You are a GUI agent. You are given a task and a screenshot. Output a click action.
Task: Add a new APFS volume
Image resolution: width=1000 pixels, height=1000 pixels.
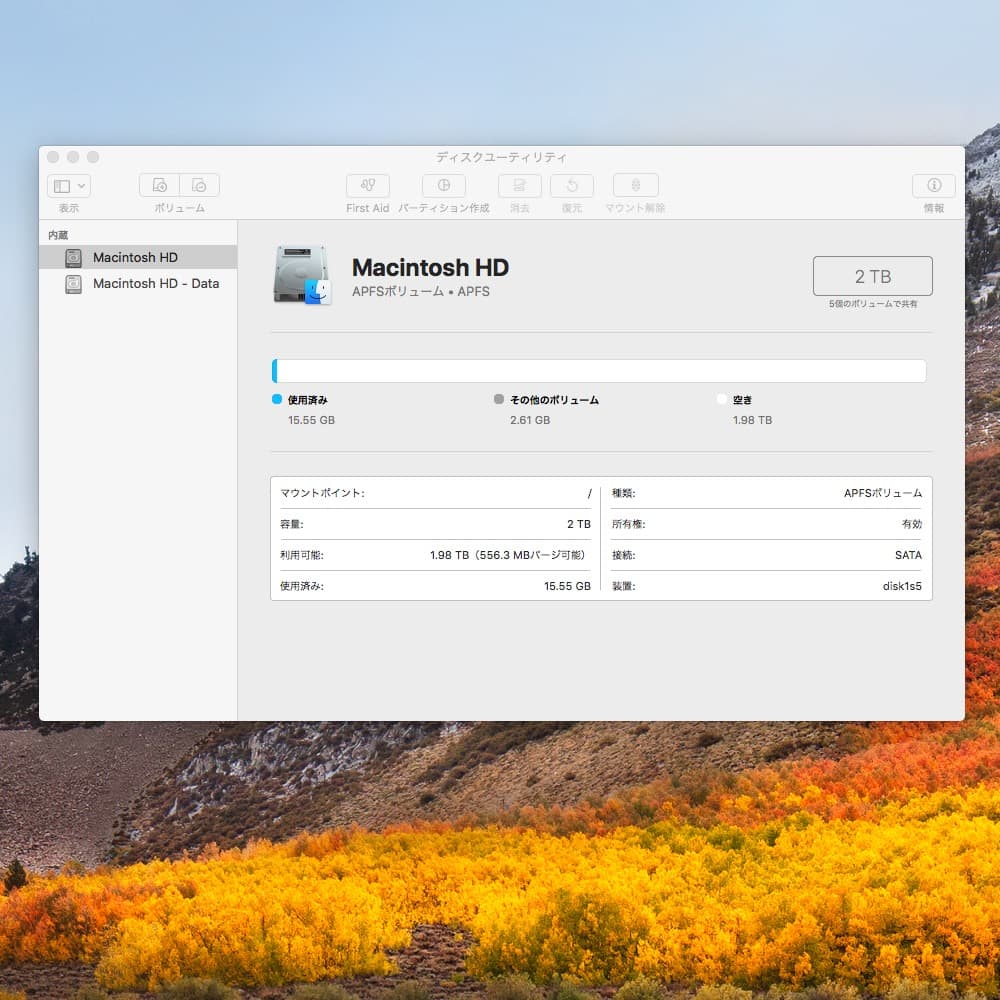[159, 186]
